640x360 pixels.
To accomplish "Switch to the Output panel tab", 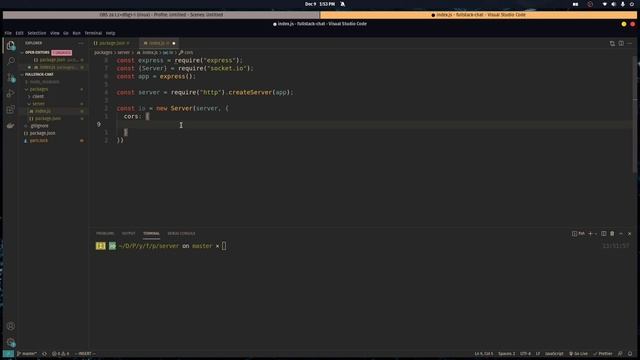I will pos(128,233).
